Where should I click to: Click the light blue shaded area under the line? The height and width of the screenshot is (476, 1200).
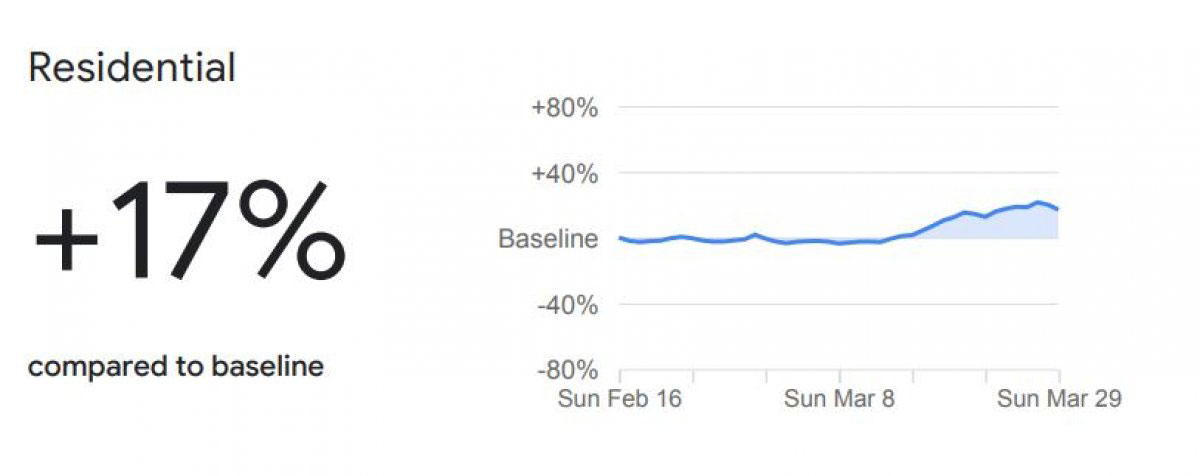click(1000, 226)
